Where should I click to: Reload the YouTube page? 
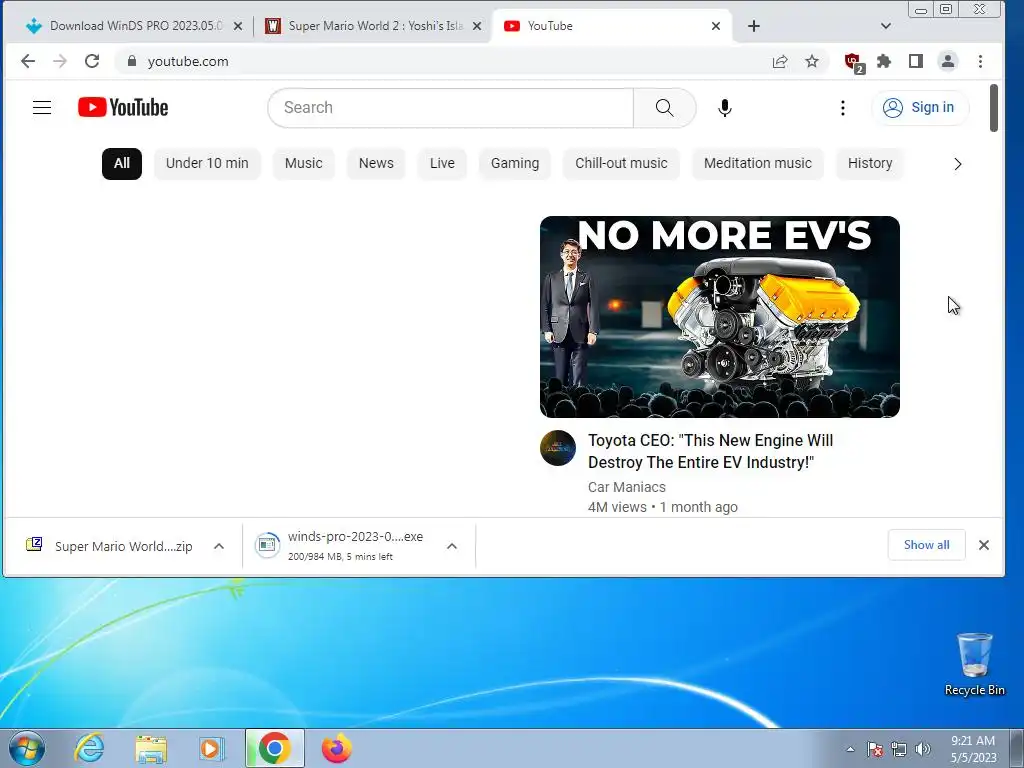92,61
